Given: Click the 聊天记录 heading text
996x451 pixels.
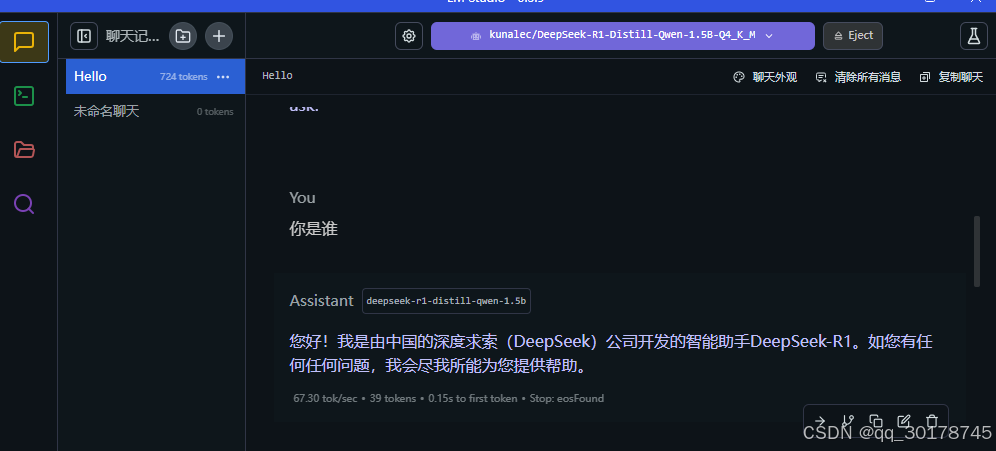Looking at the screenshot, I should (x=133, y=36).
